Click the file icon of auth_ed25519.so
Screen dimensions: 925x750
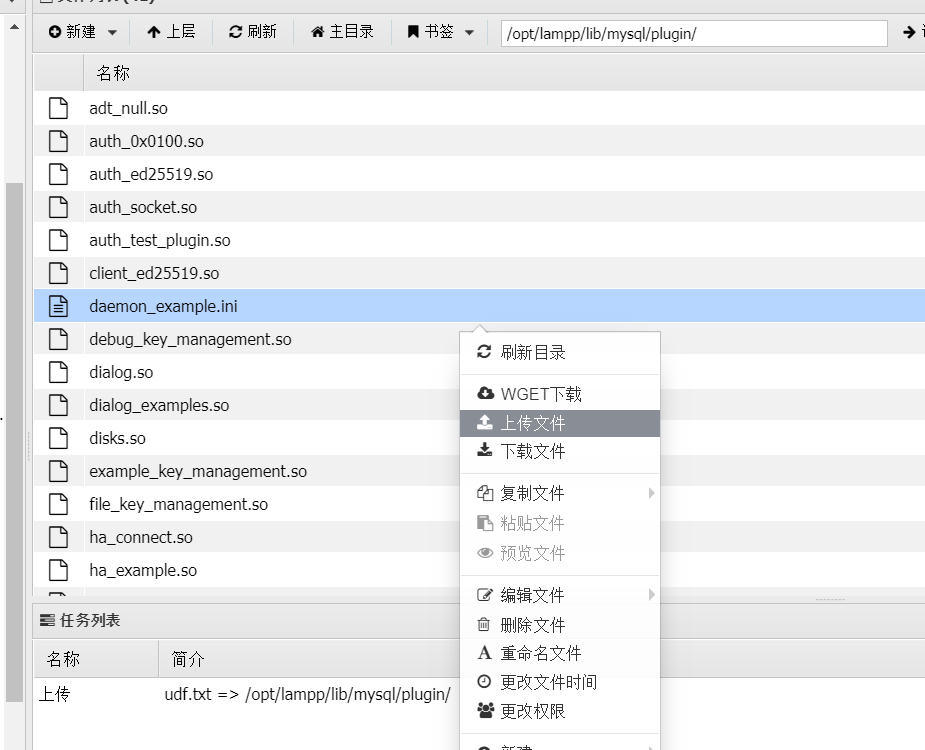point(58,175)
